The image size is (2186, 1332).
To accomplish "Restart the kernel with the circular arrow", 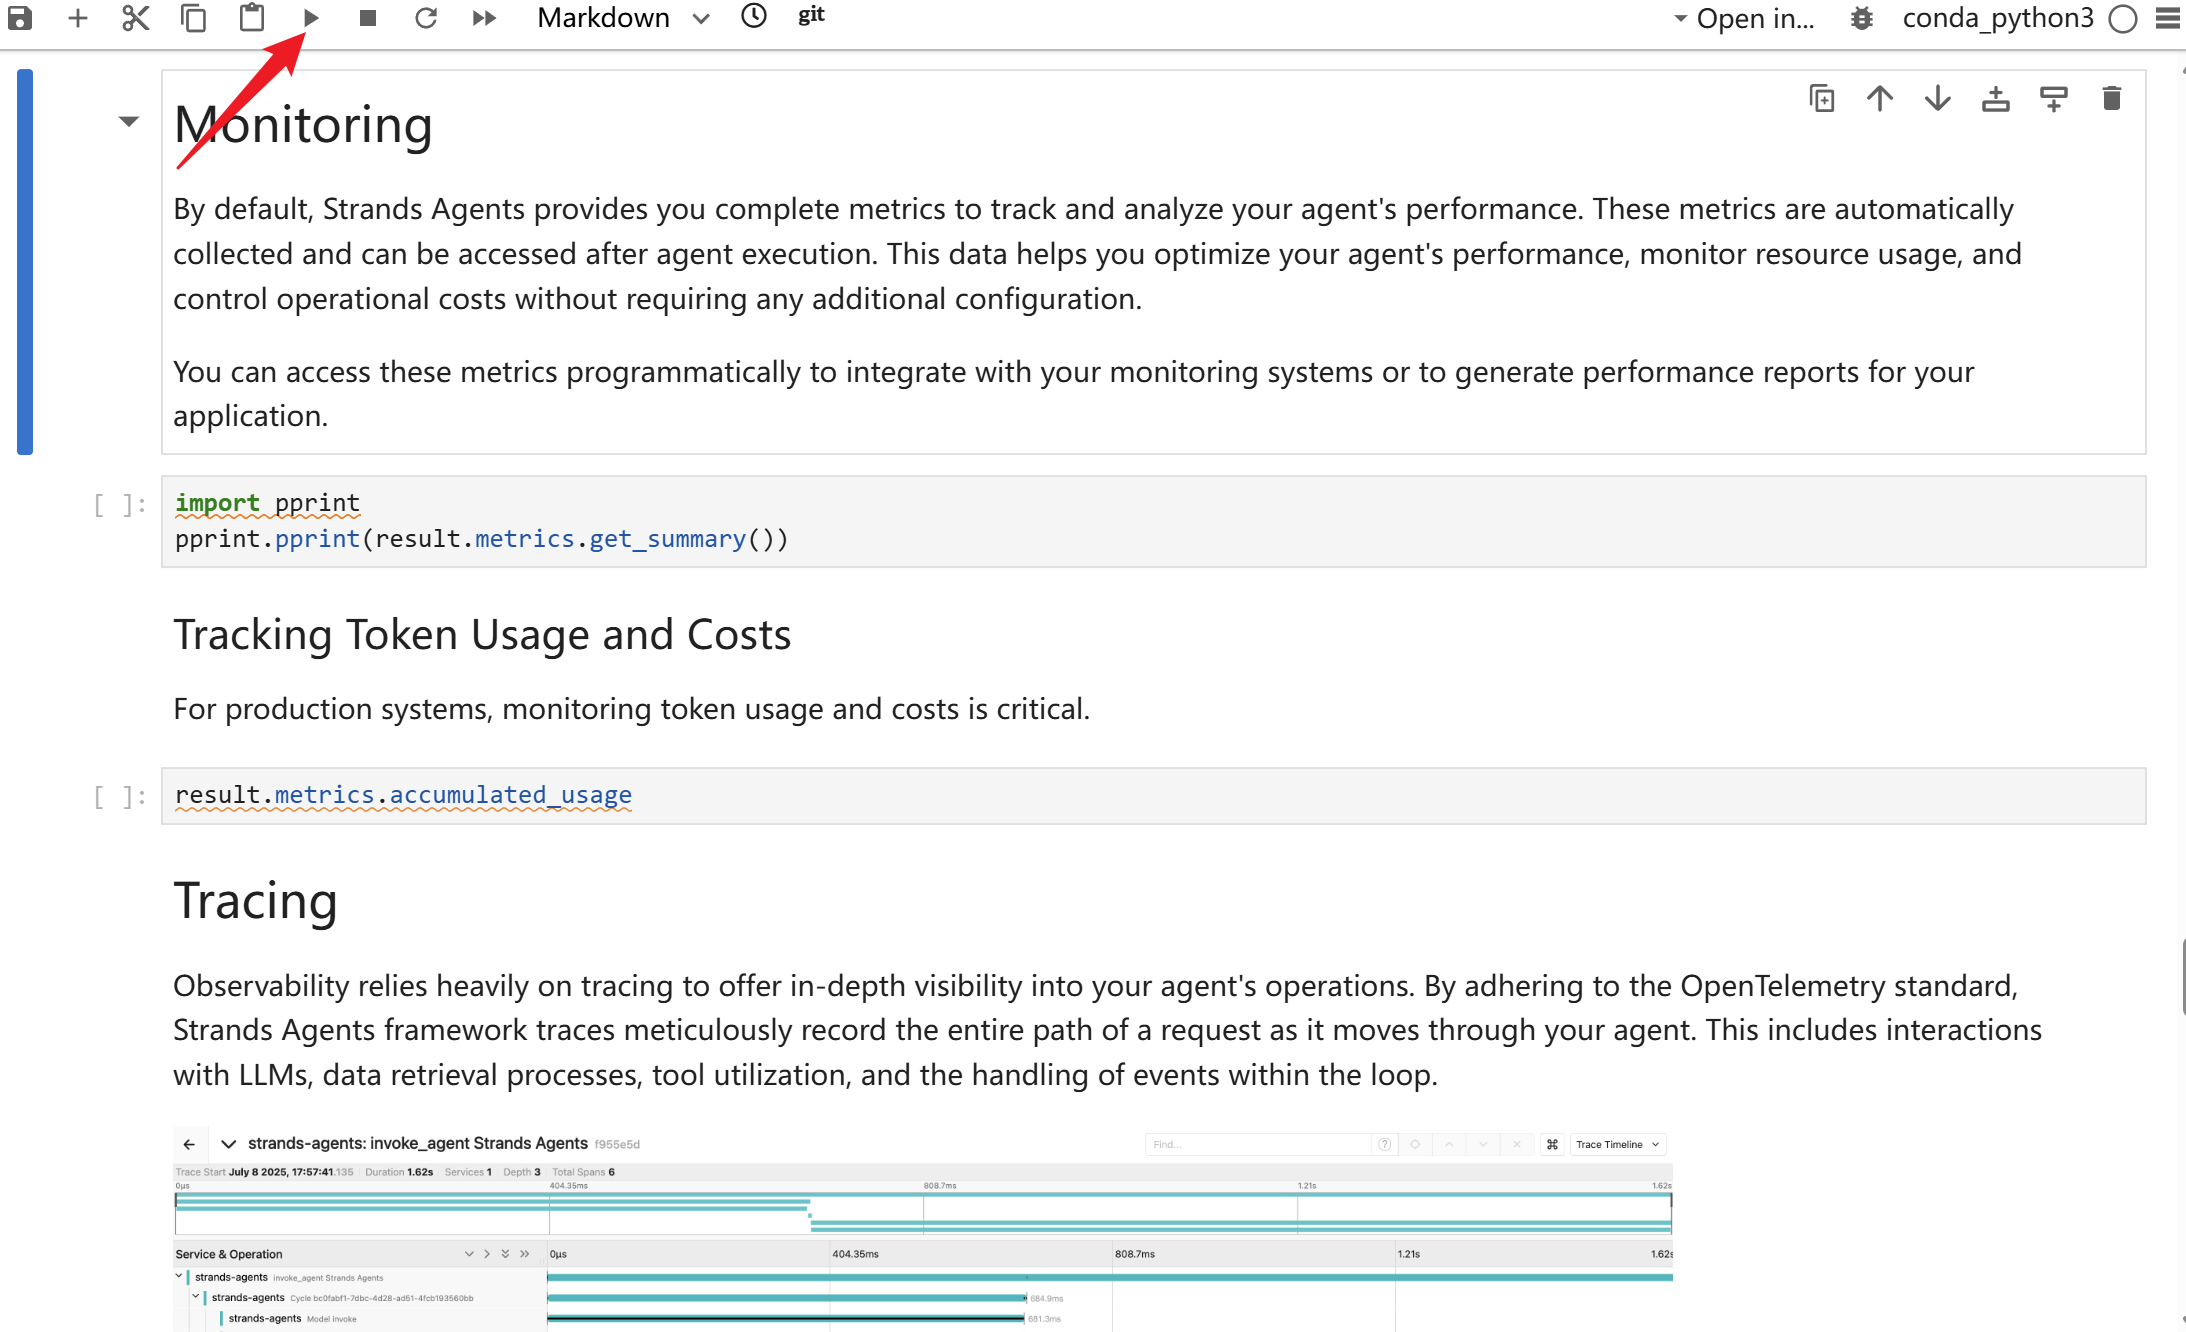I will tap(425, 18).
